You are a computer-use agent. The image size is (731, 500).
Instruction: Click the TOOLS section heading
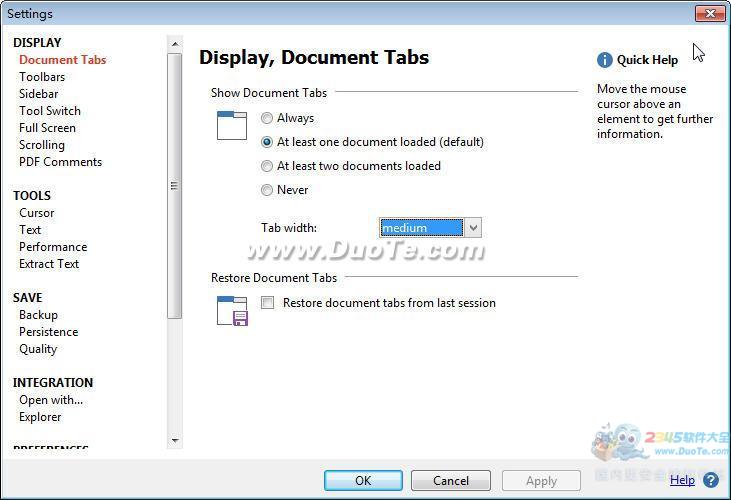click(x=32, y=196)
